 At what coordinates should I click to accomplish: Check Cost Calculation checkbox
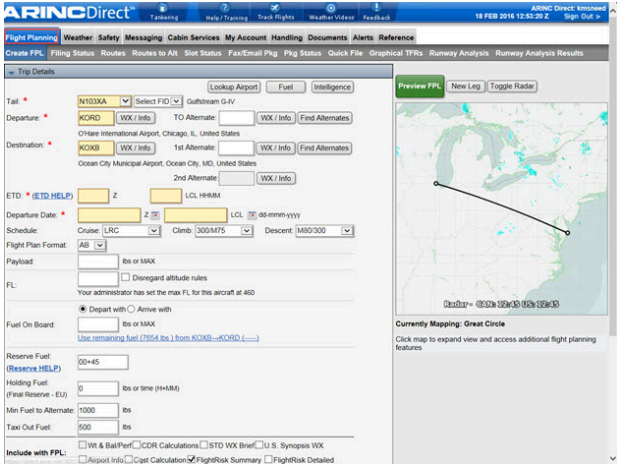click(129, 459)
